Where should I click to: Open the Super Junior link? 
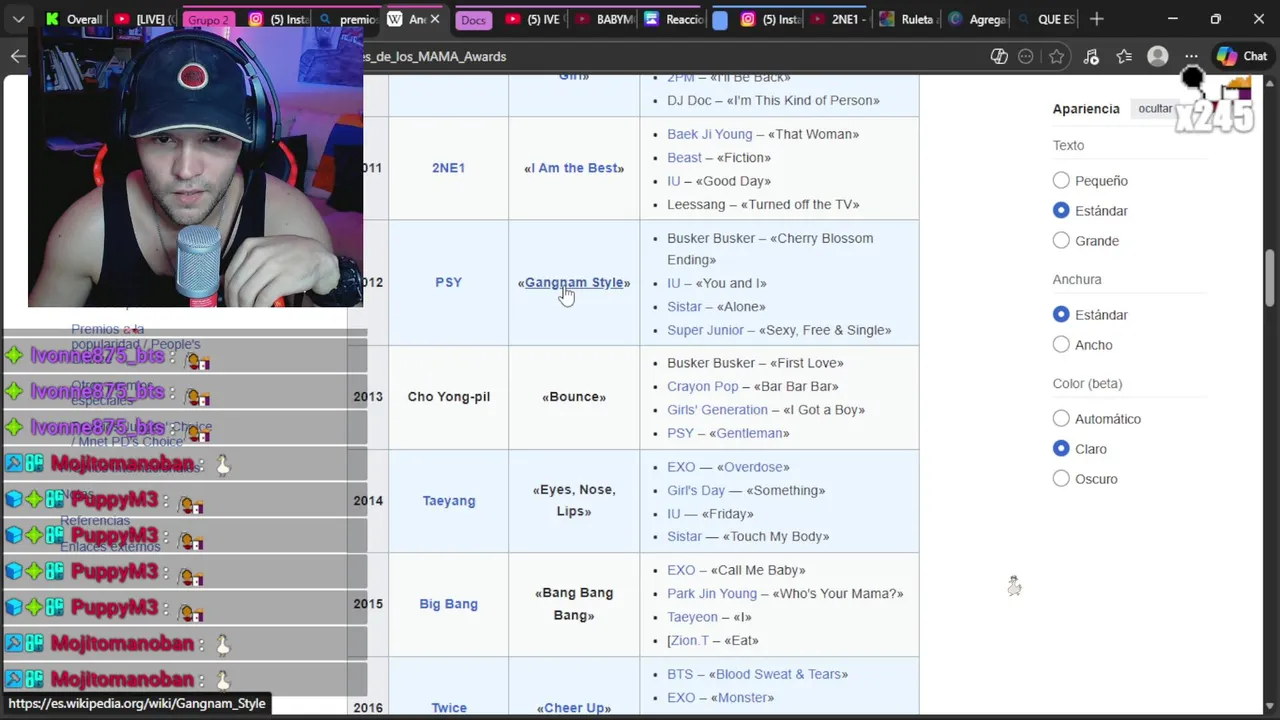point(705,330)
